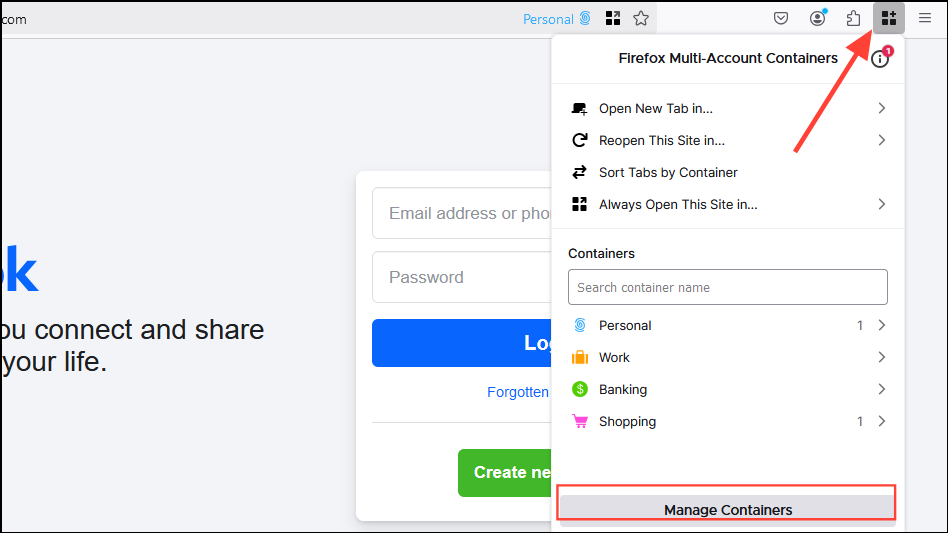The image size is (948, 533).
Task: Expand the Always Open This Site chevron
Action: pyautogui.click(x=881, y=204)
